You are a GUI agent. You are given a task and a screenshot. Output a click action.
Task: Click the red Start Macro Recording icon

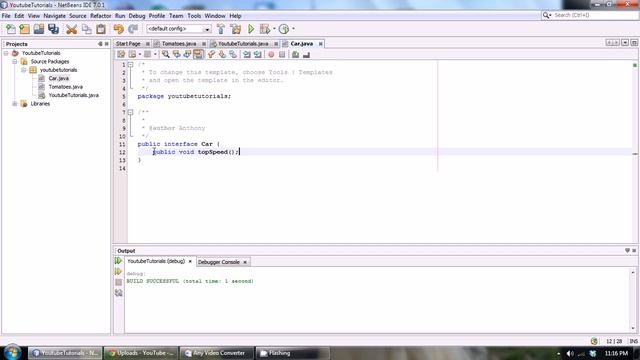271,54
